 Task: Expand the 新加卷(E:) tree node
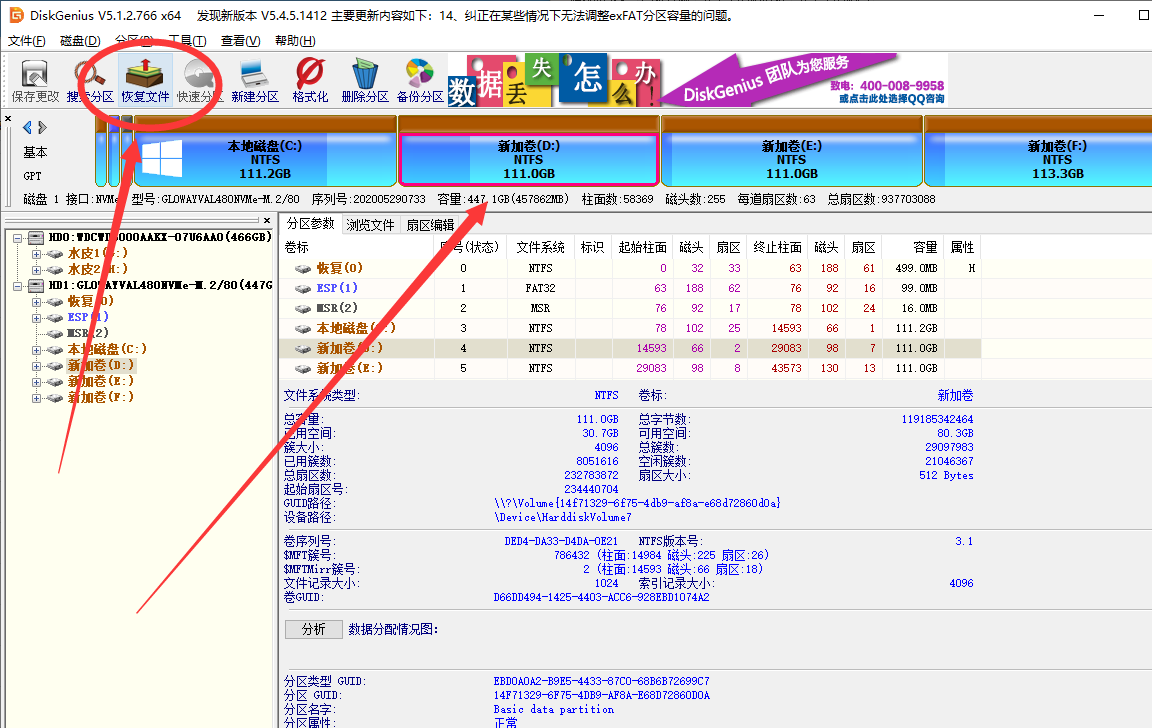(36, 382)
